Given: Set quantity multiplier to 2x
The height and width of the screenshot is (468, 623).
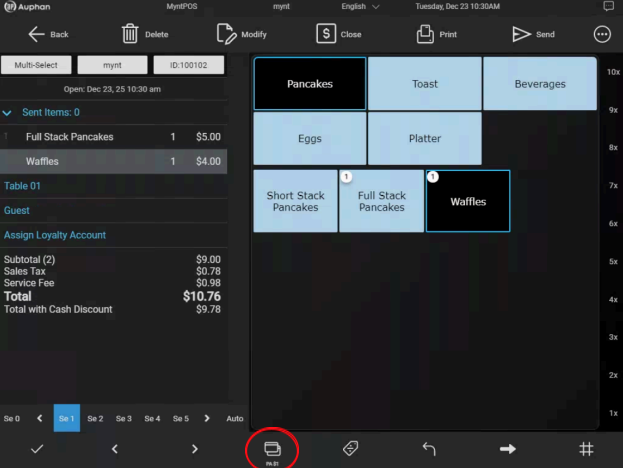Looking at the screenshot, I should [613, 375].
